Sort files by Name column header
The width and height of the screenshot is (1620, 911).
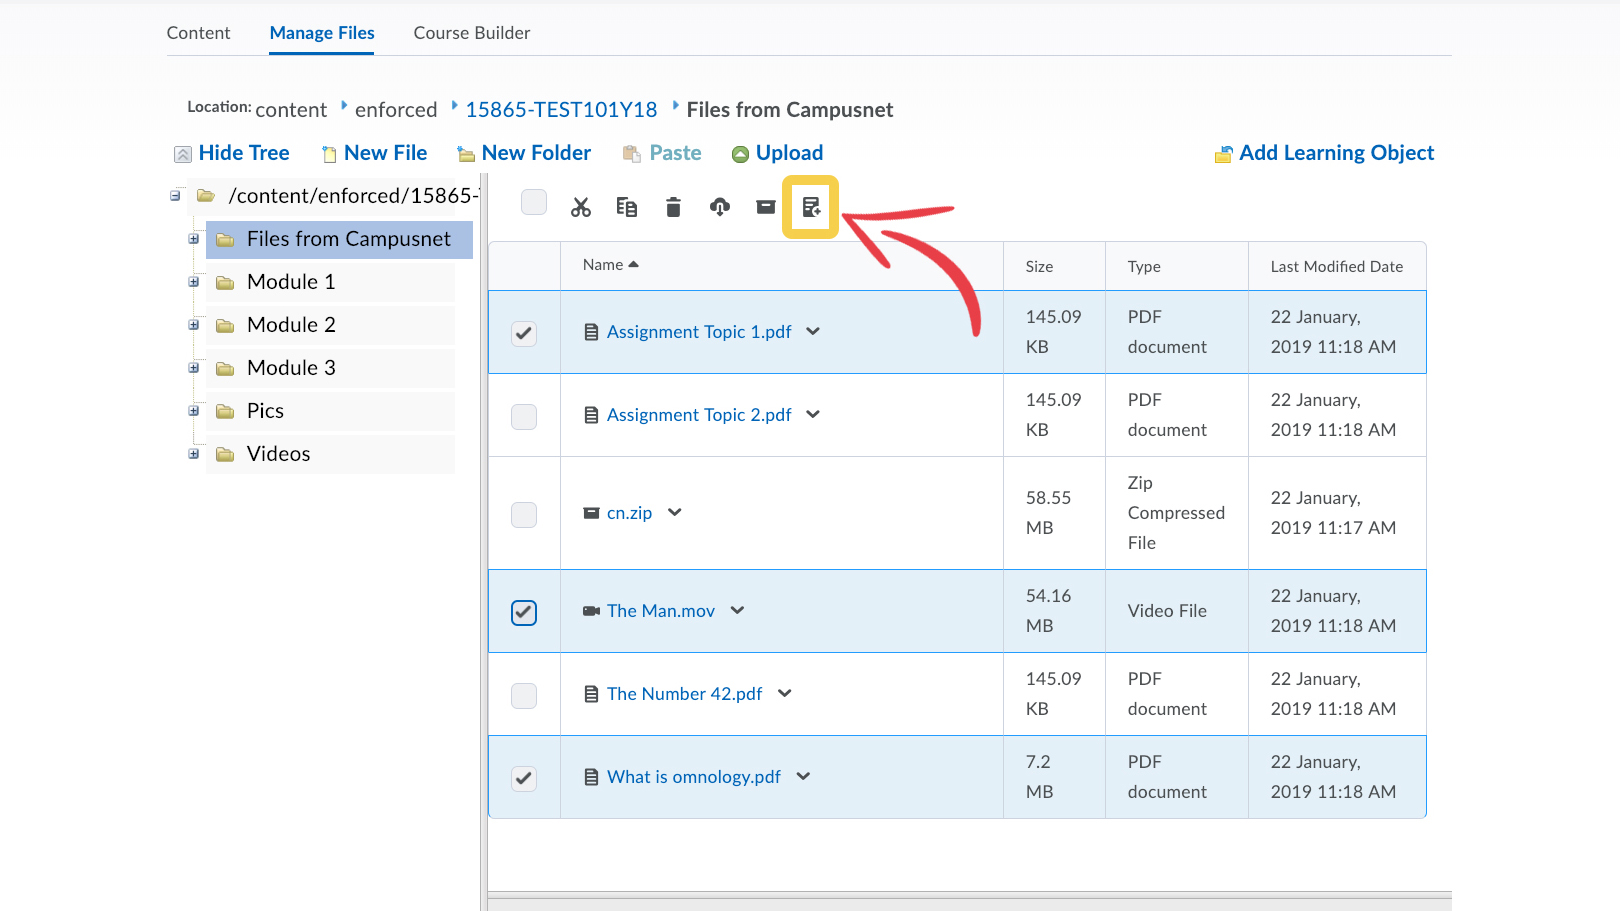point(603,265)
